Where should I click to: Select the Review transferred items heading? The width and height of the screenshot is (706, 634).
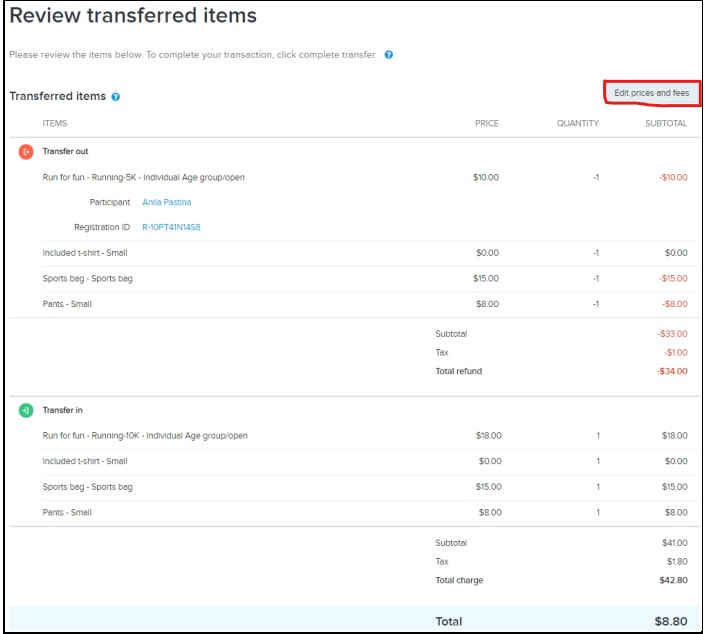[133, 16]
